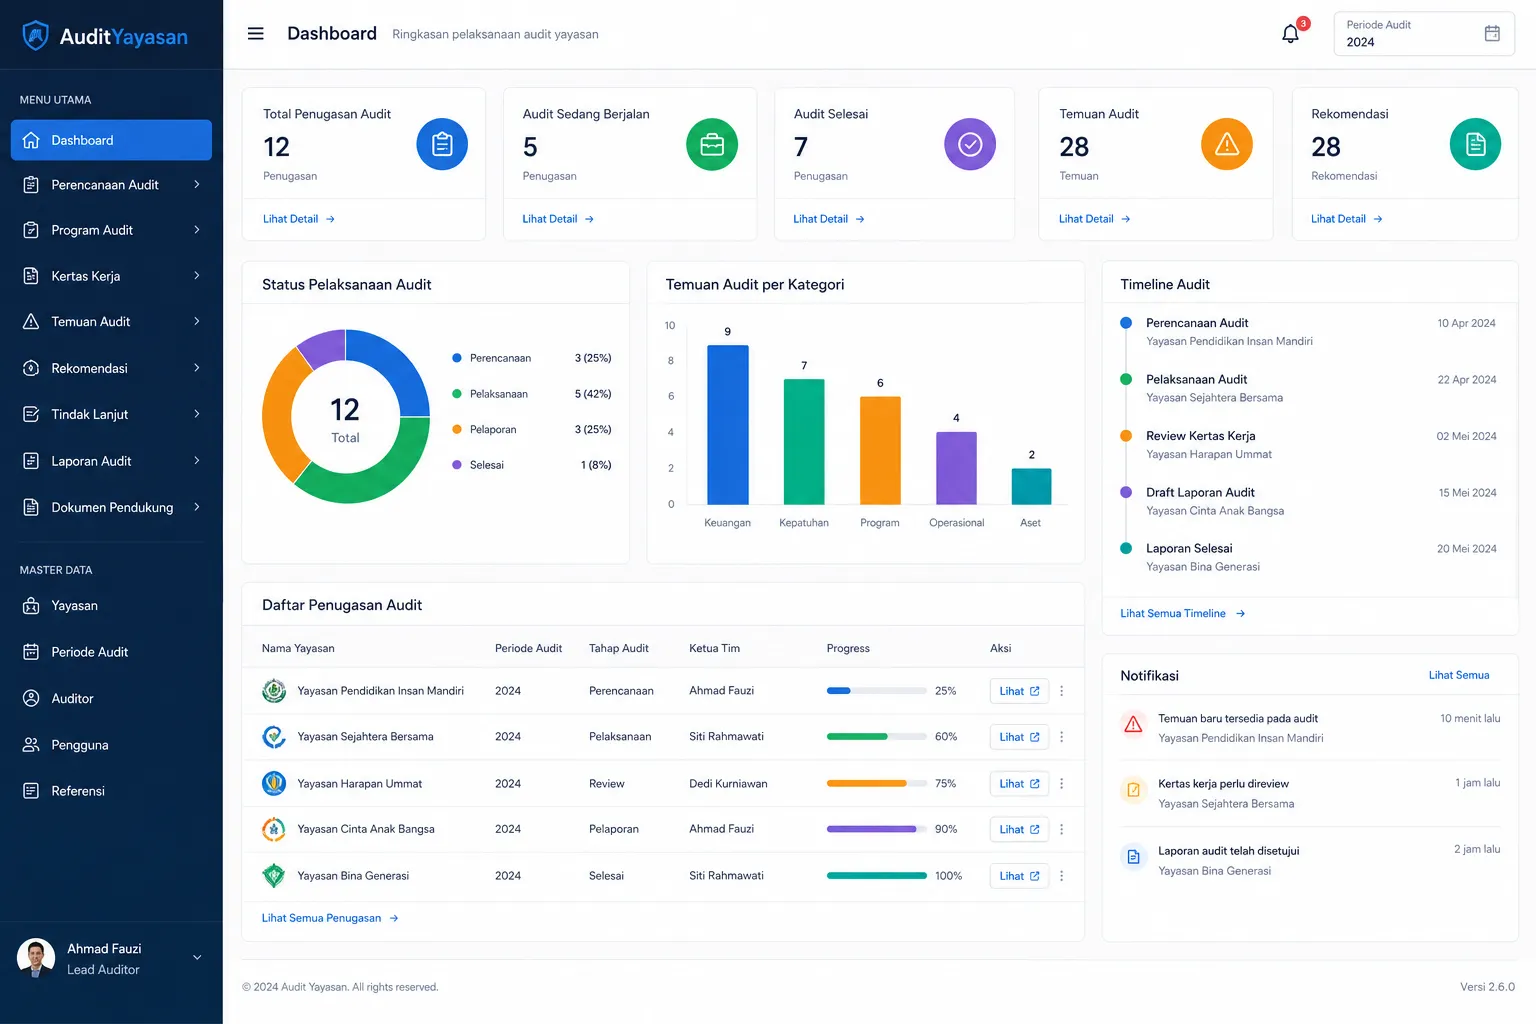Screen dimensions: 1536x1024
Task: Click the Kertas kerja notification edit icon
Action: 1133,790
